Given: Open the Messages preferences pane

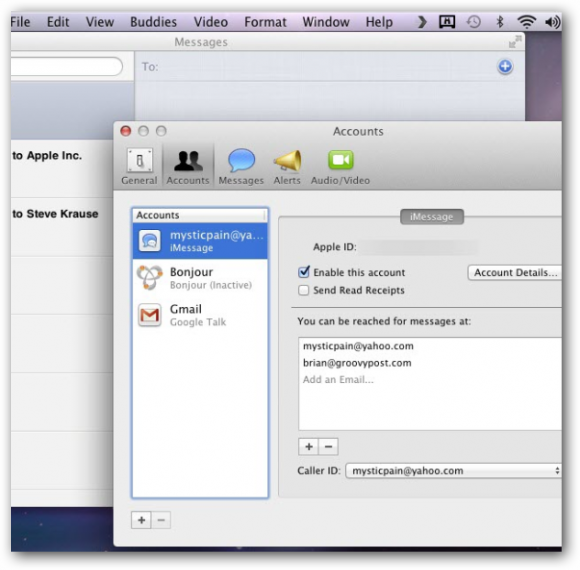Looking at the screenshot, I should (241, 166).
